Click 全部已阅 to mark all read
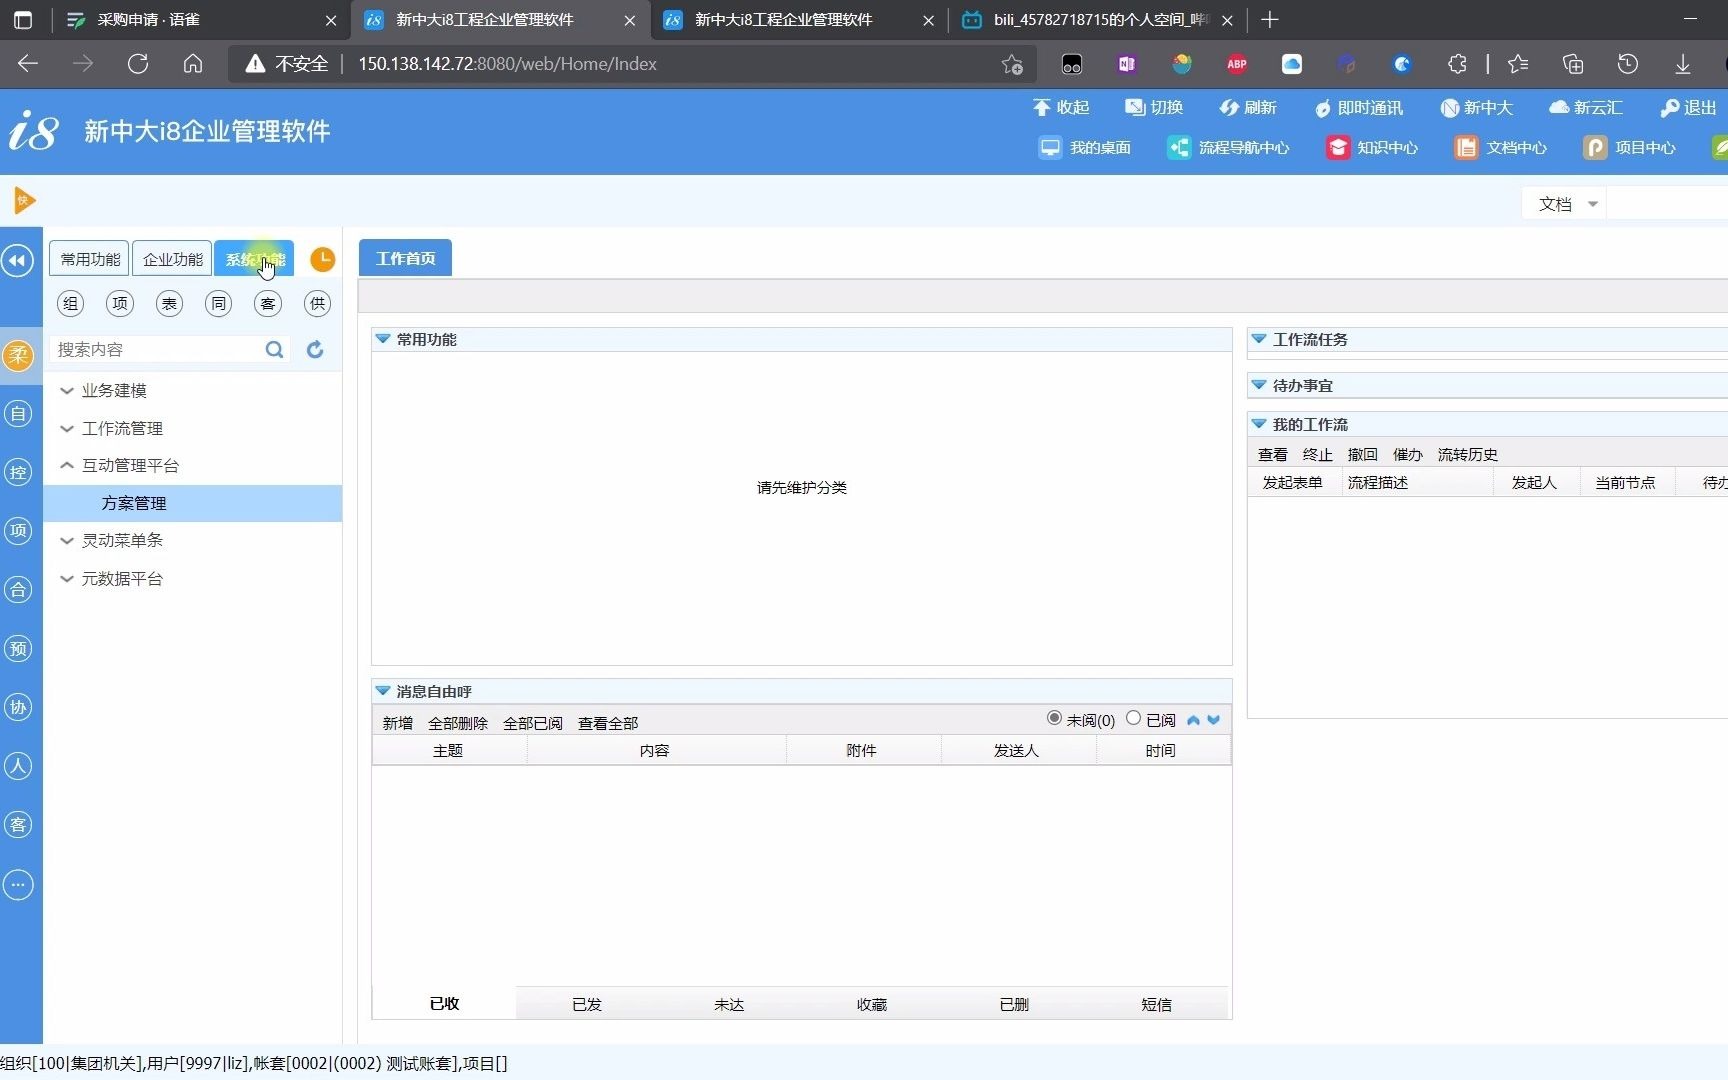The image size is (1728, 1080). tap(533, 723)
